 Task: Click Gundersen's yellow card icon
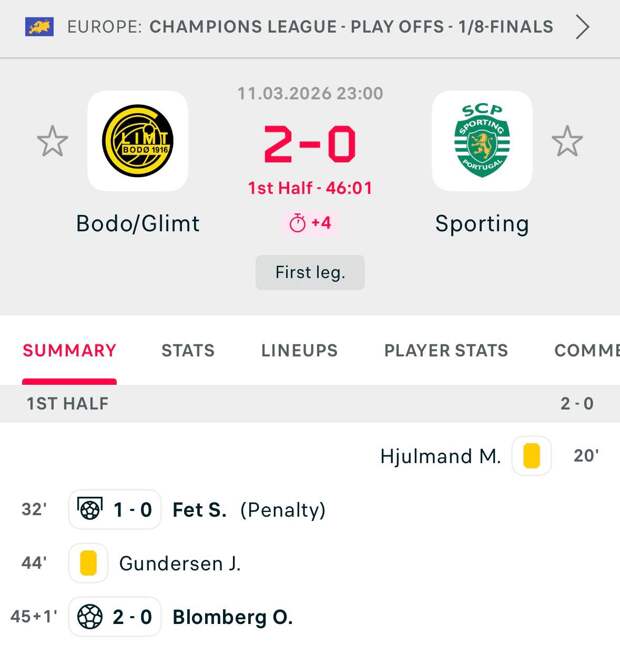[88, 564]
